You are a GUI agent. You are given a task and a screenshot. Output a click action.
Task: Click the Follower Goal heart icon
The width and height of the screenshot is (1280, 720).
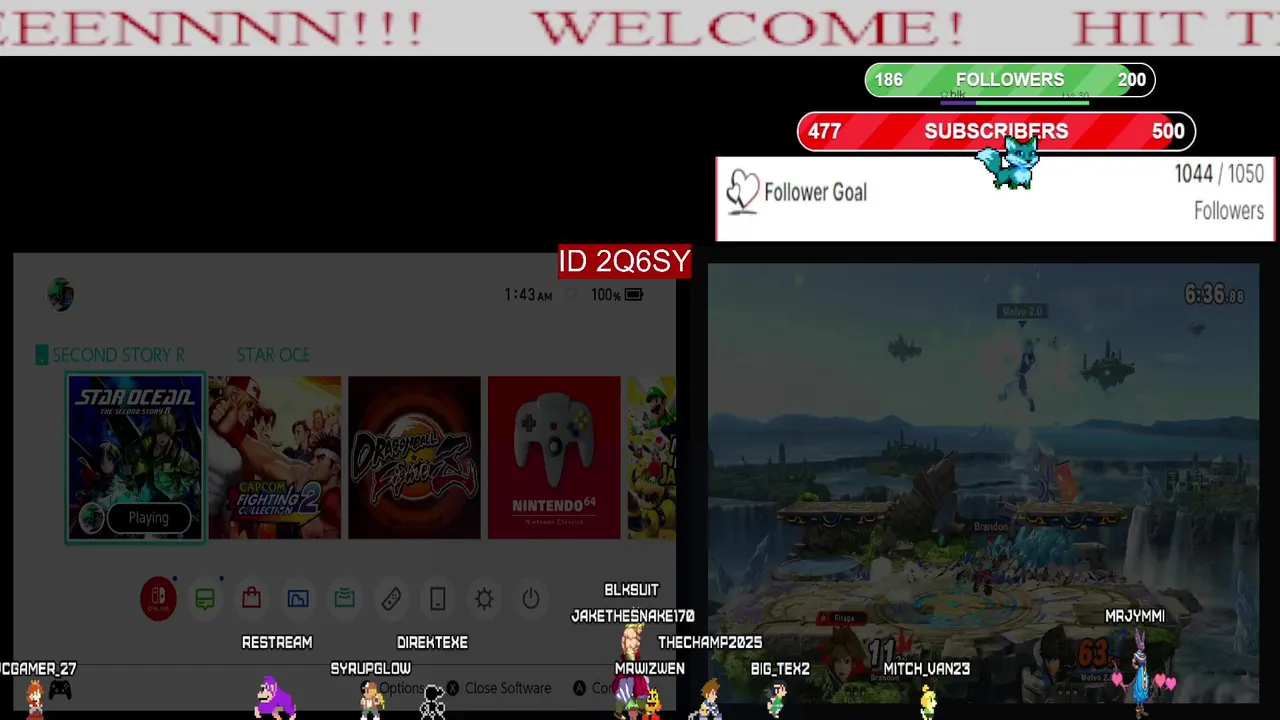coord(742,192)
